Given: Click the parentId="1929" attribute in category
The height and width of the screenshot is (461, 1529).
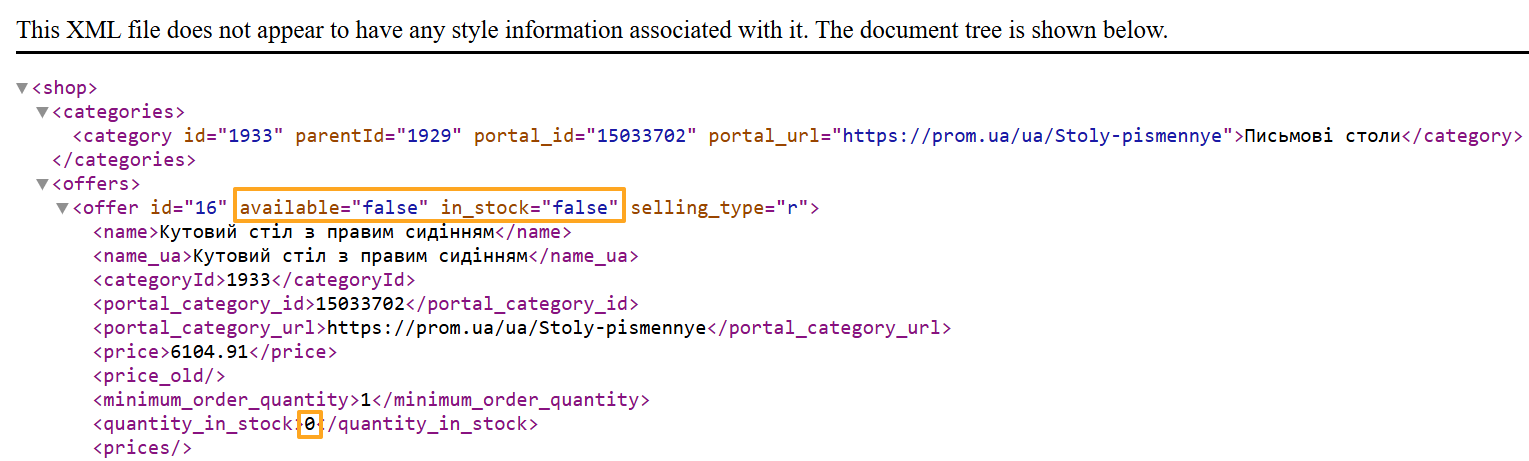Looking at the screenshot, I should coord(378,136).
